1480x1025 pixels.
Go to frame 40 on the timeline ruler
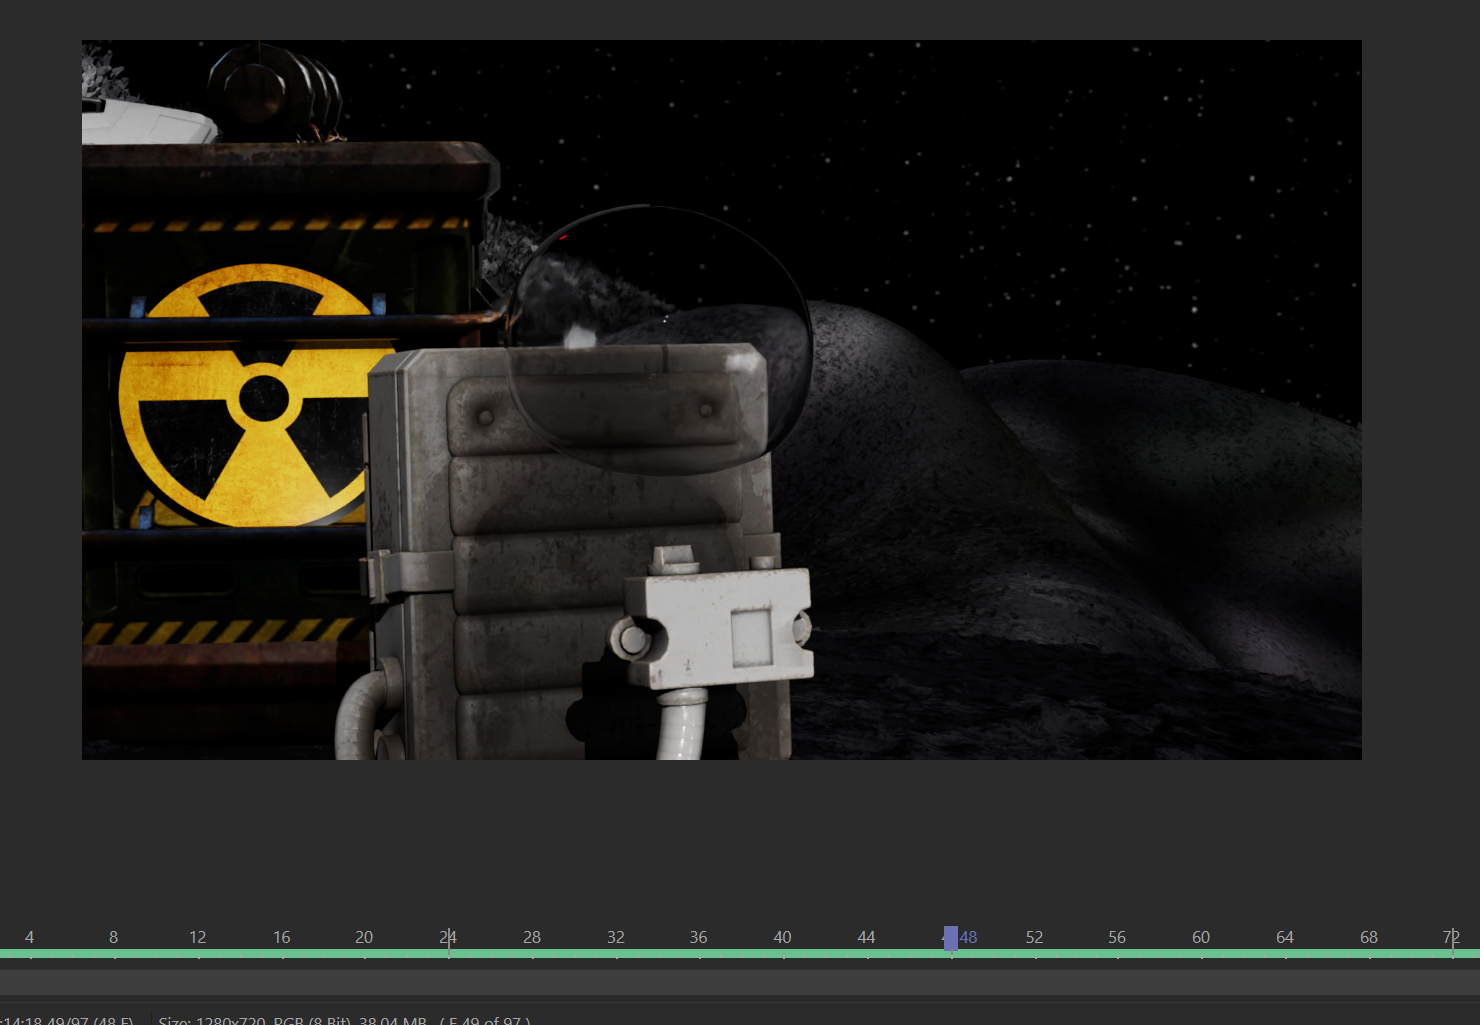782,937
